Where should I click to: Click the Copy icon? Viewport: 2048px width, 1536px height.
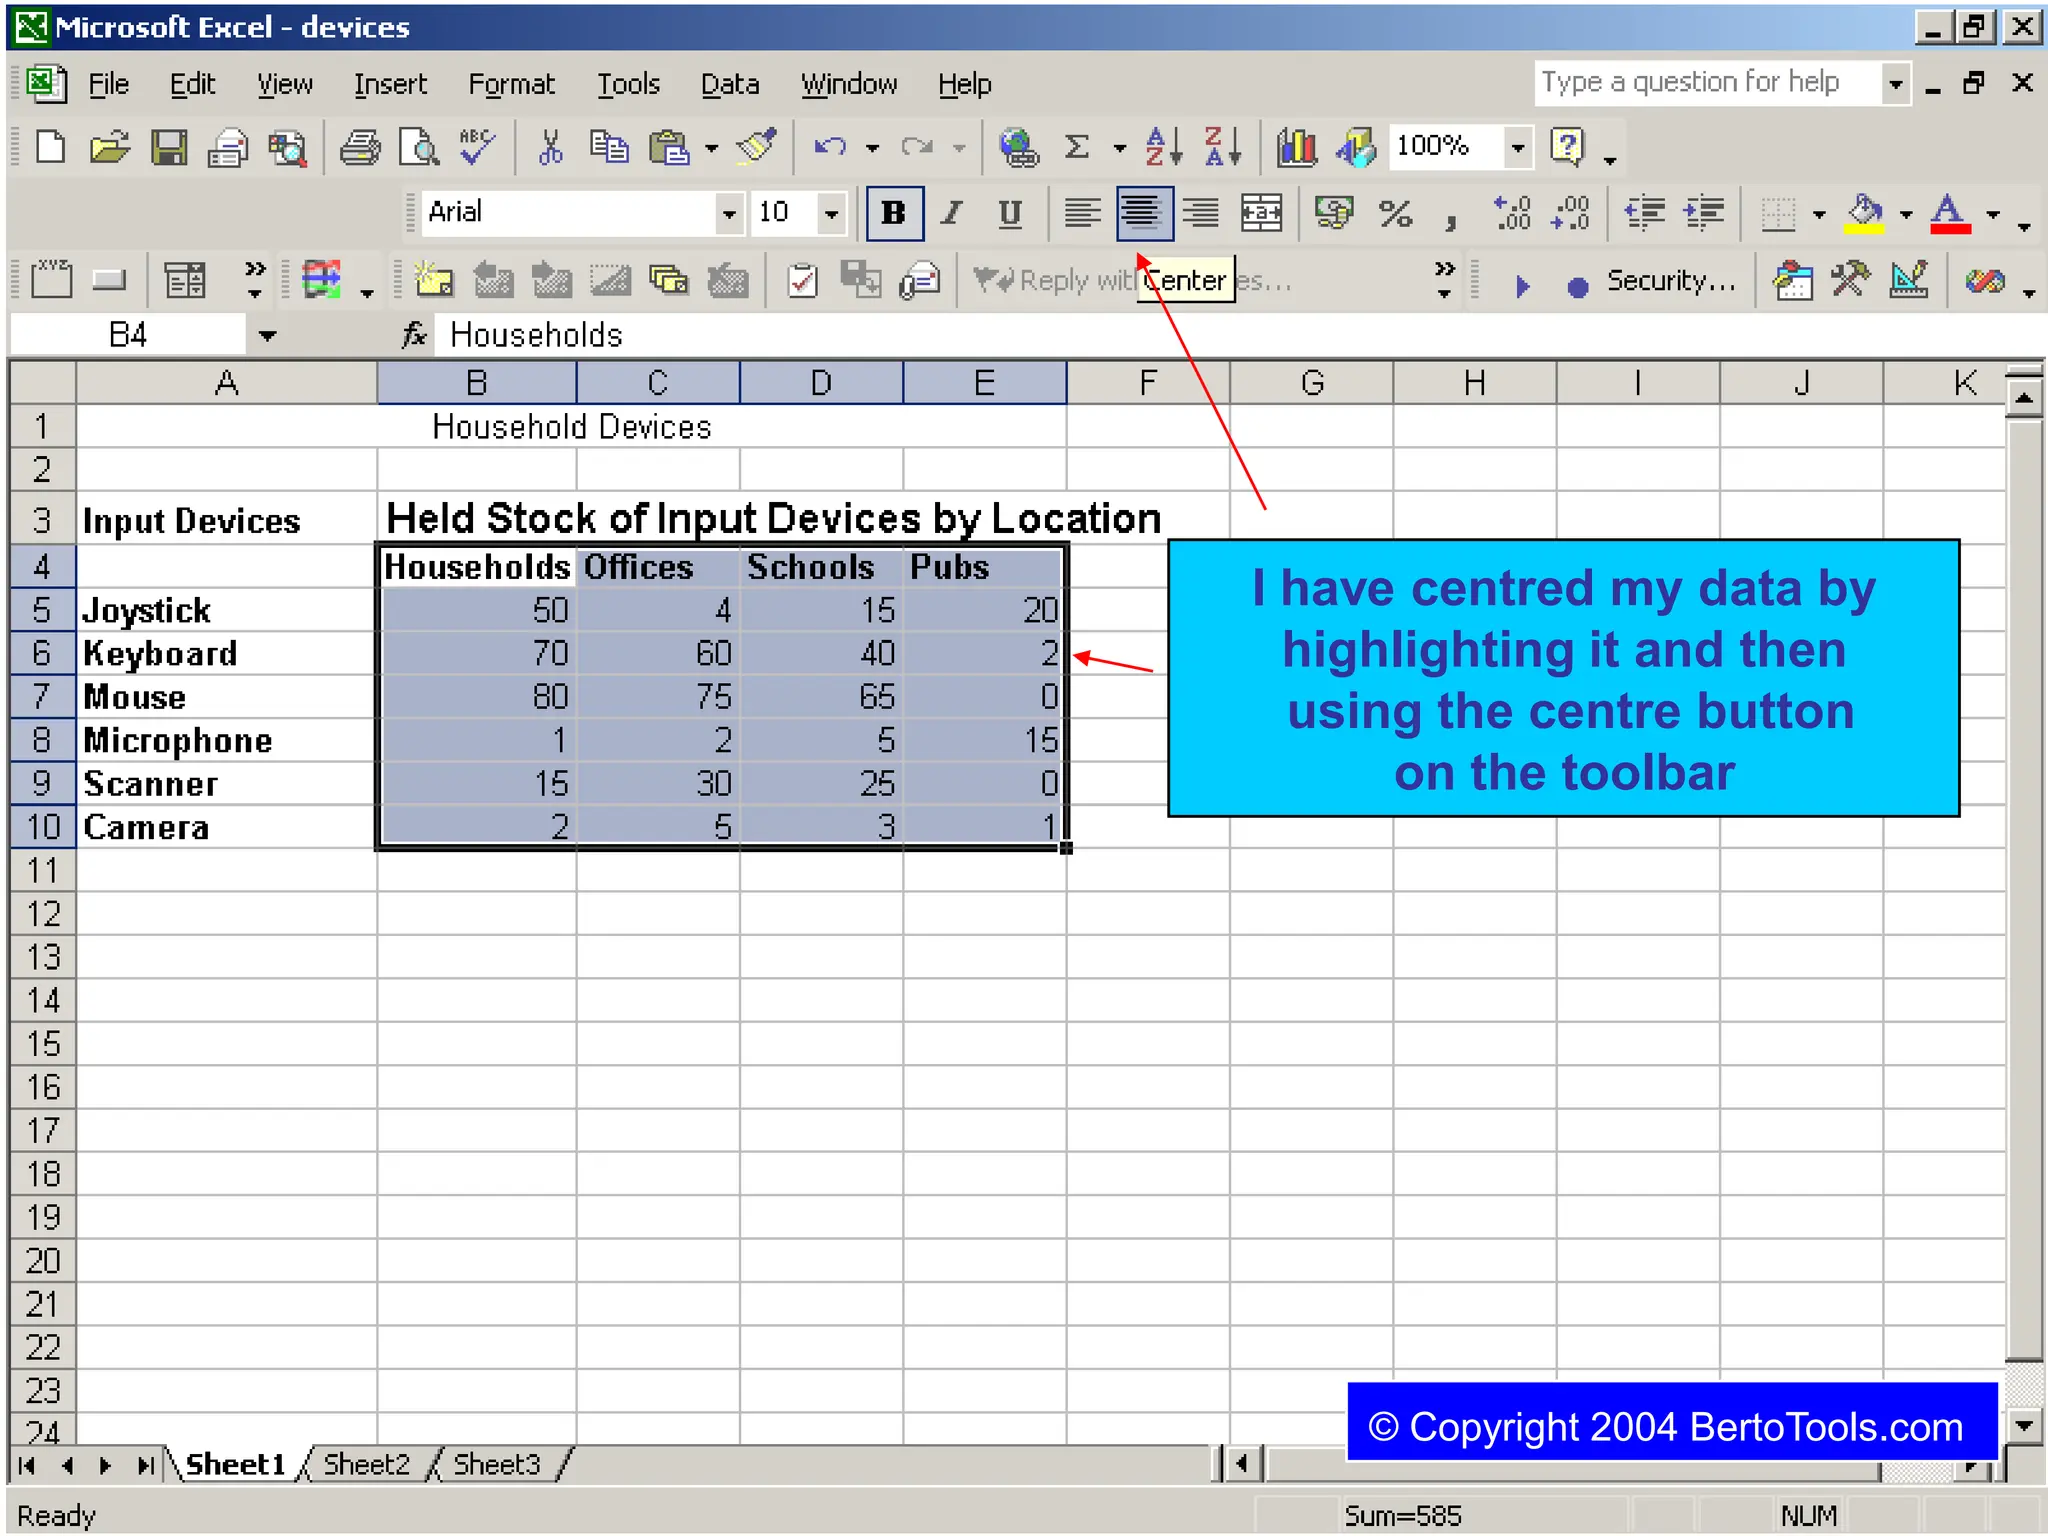click(x=609, y=148)
